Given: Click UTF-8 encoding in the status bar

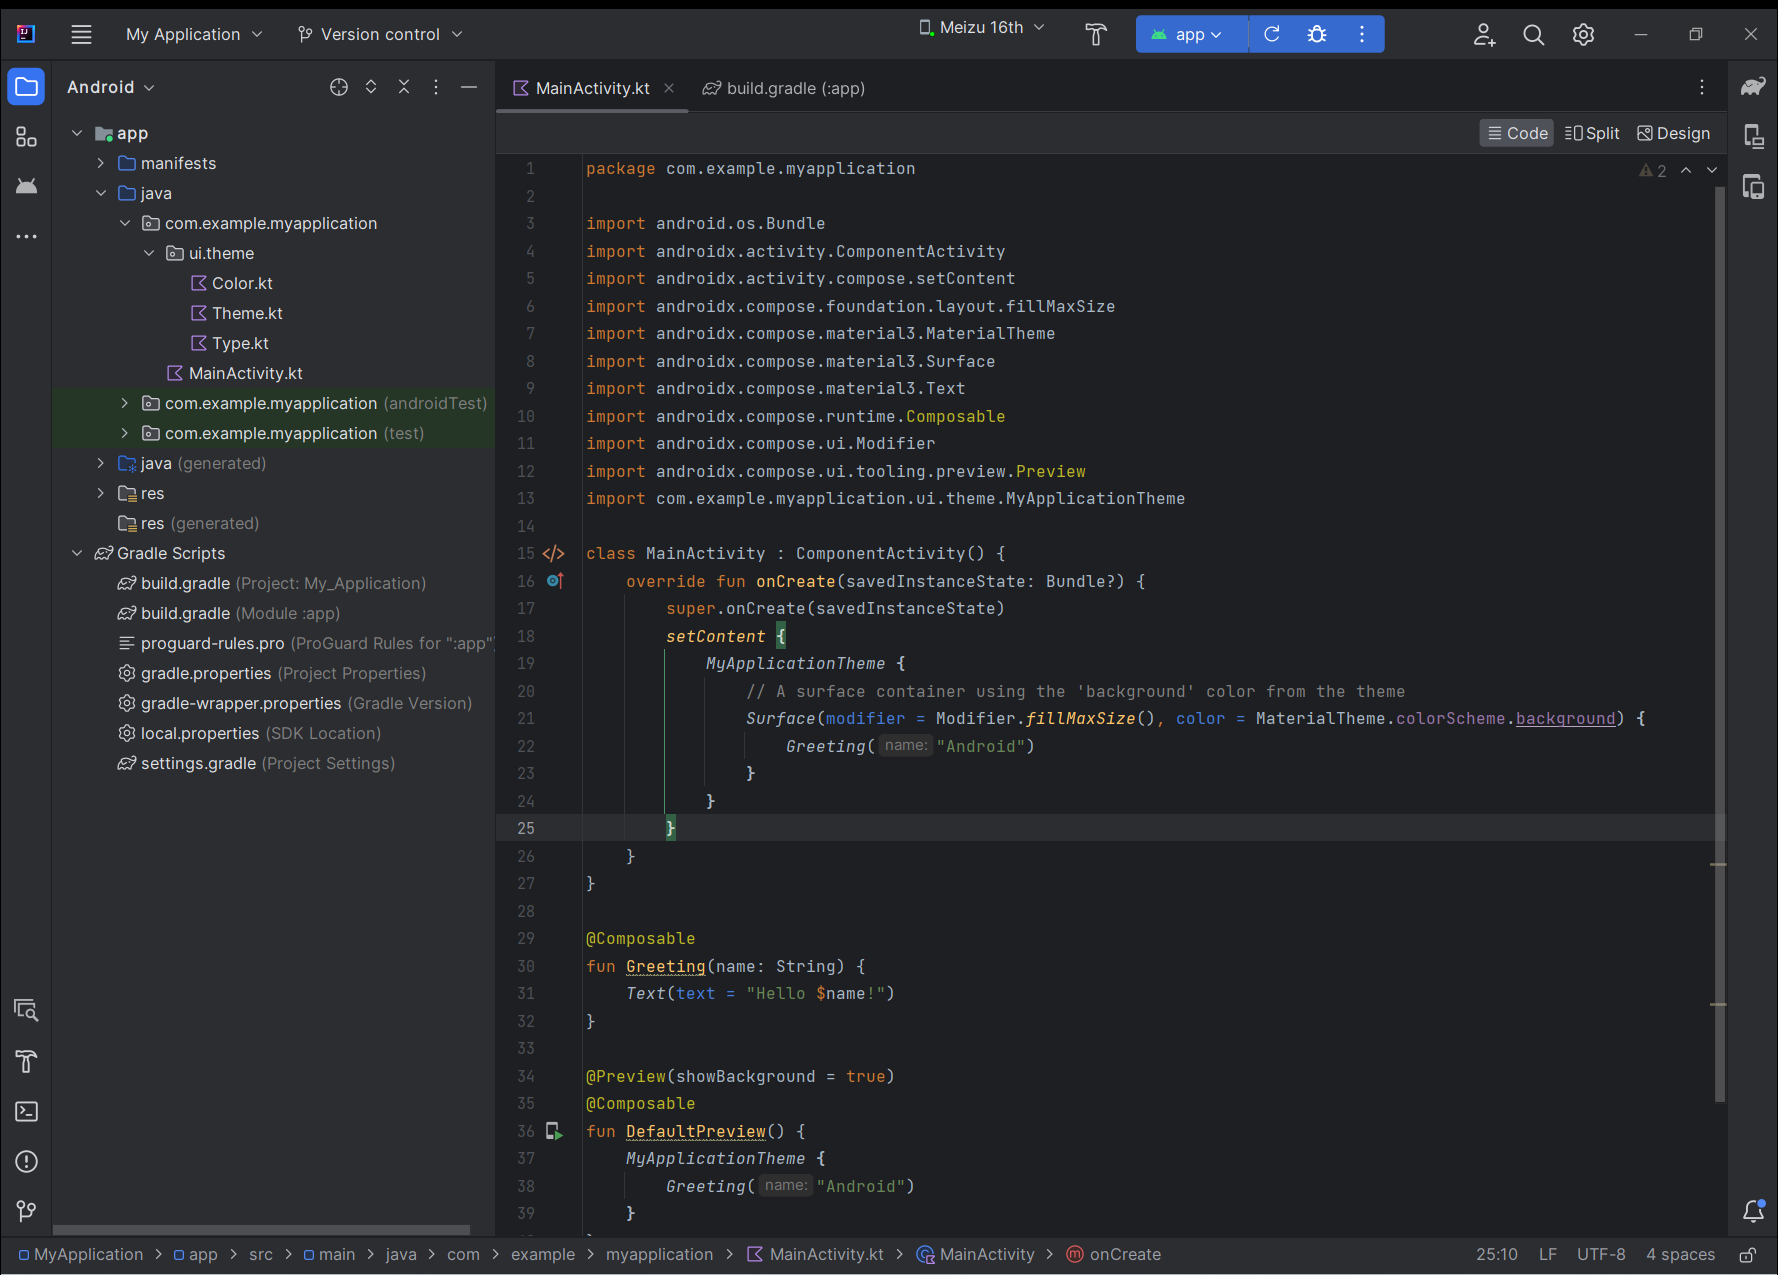Looking at the screenshot, I should (1601, 1254).
